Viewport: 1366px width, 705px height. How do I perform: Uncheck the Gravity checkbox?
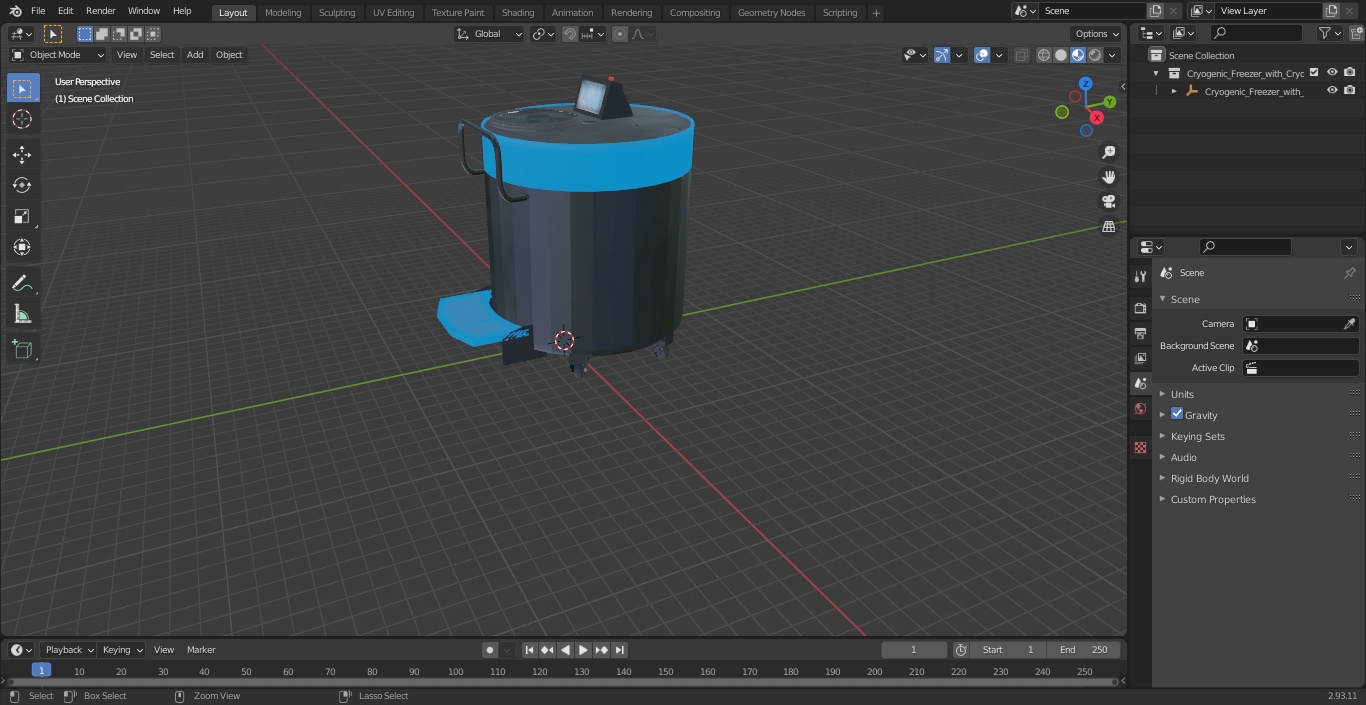coord(1177,414)
